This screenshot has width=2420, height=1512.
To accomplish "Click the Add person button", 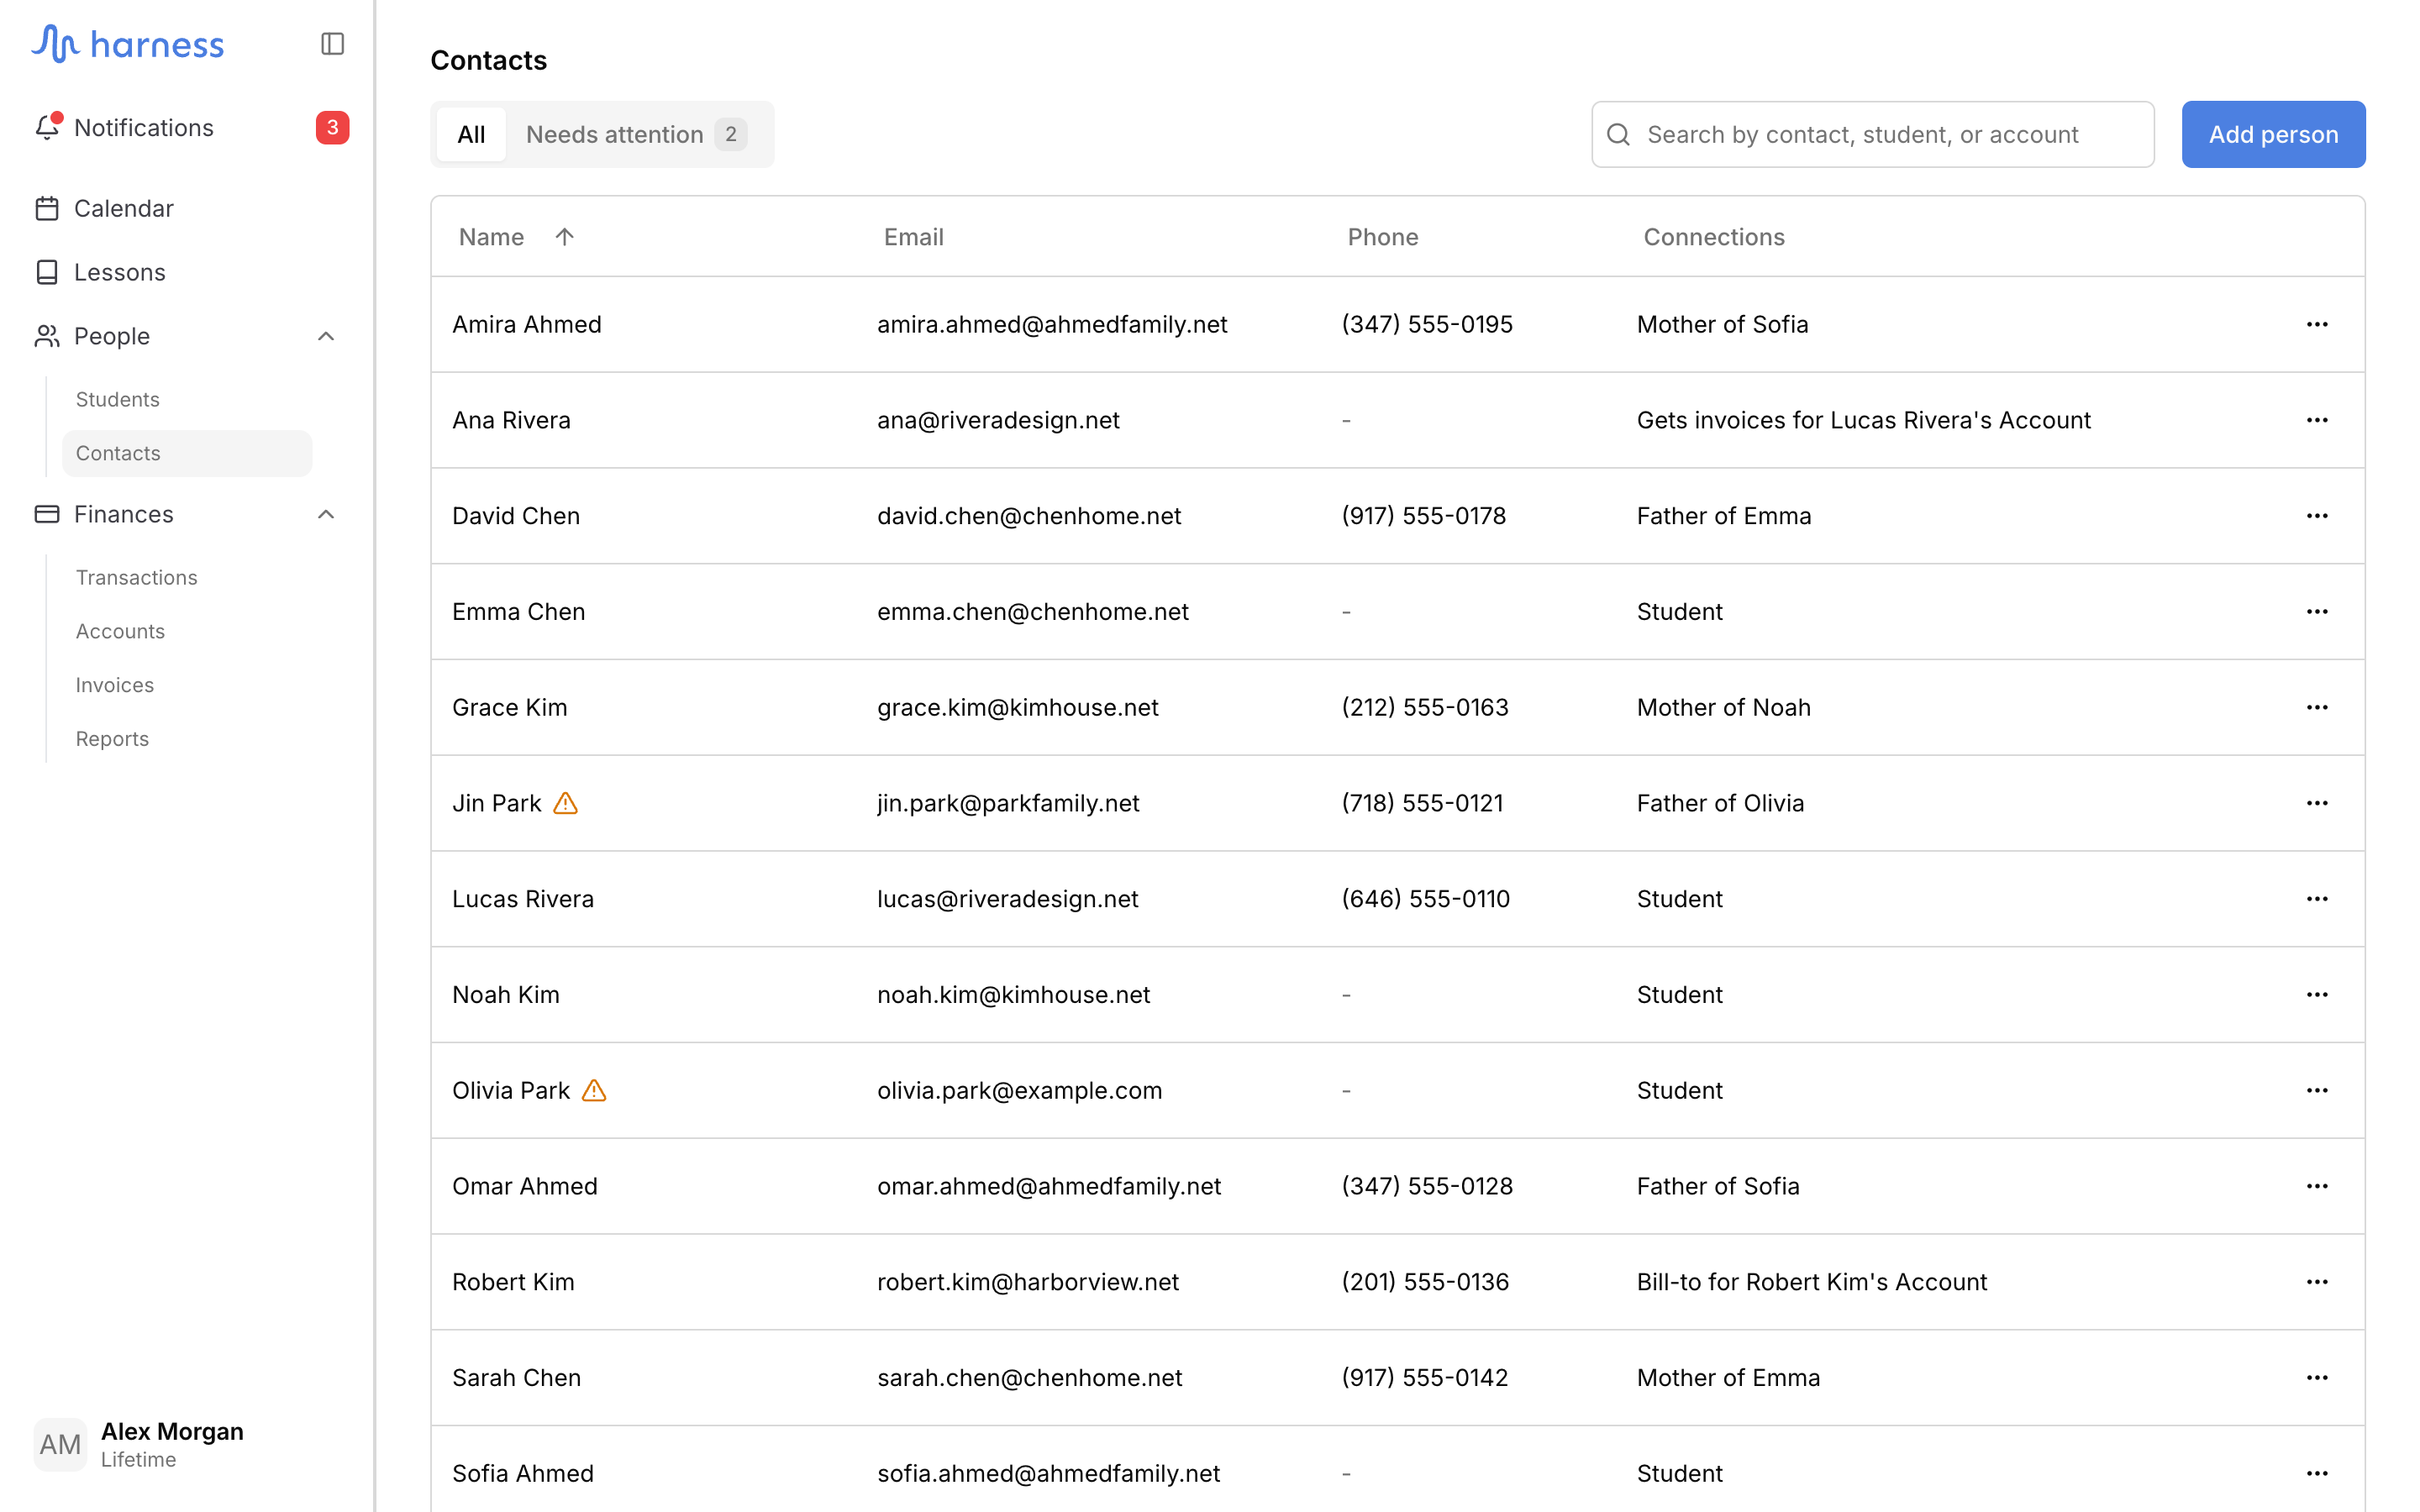I will 2273,134.
